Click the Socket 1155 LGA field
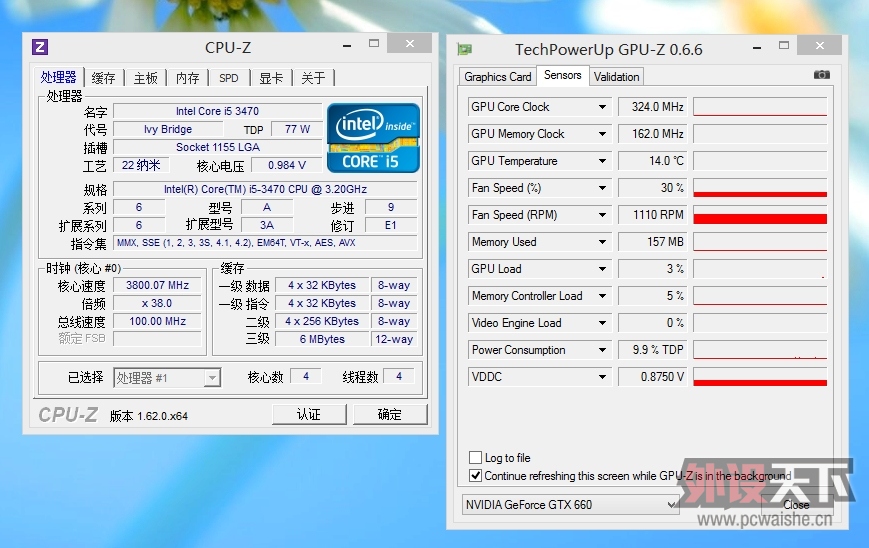 pyautogui.click(x=217, y=147)
